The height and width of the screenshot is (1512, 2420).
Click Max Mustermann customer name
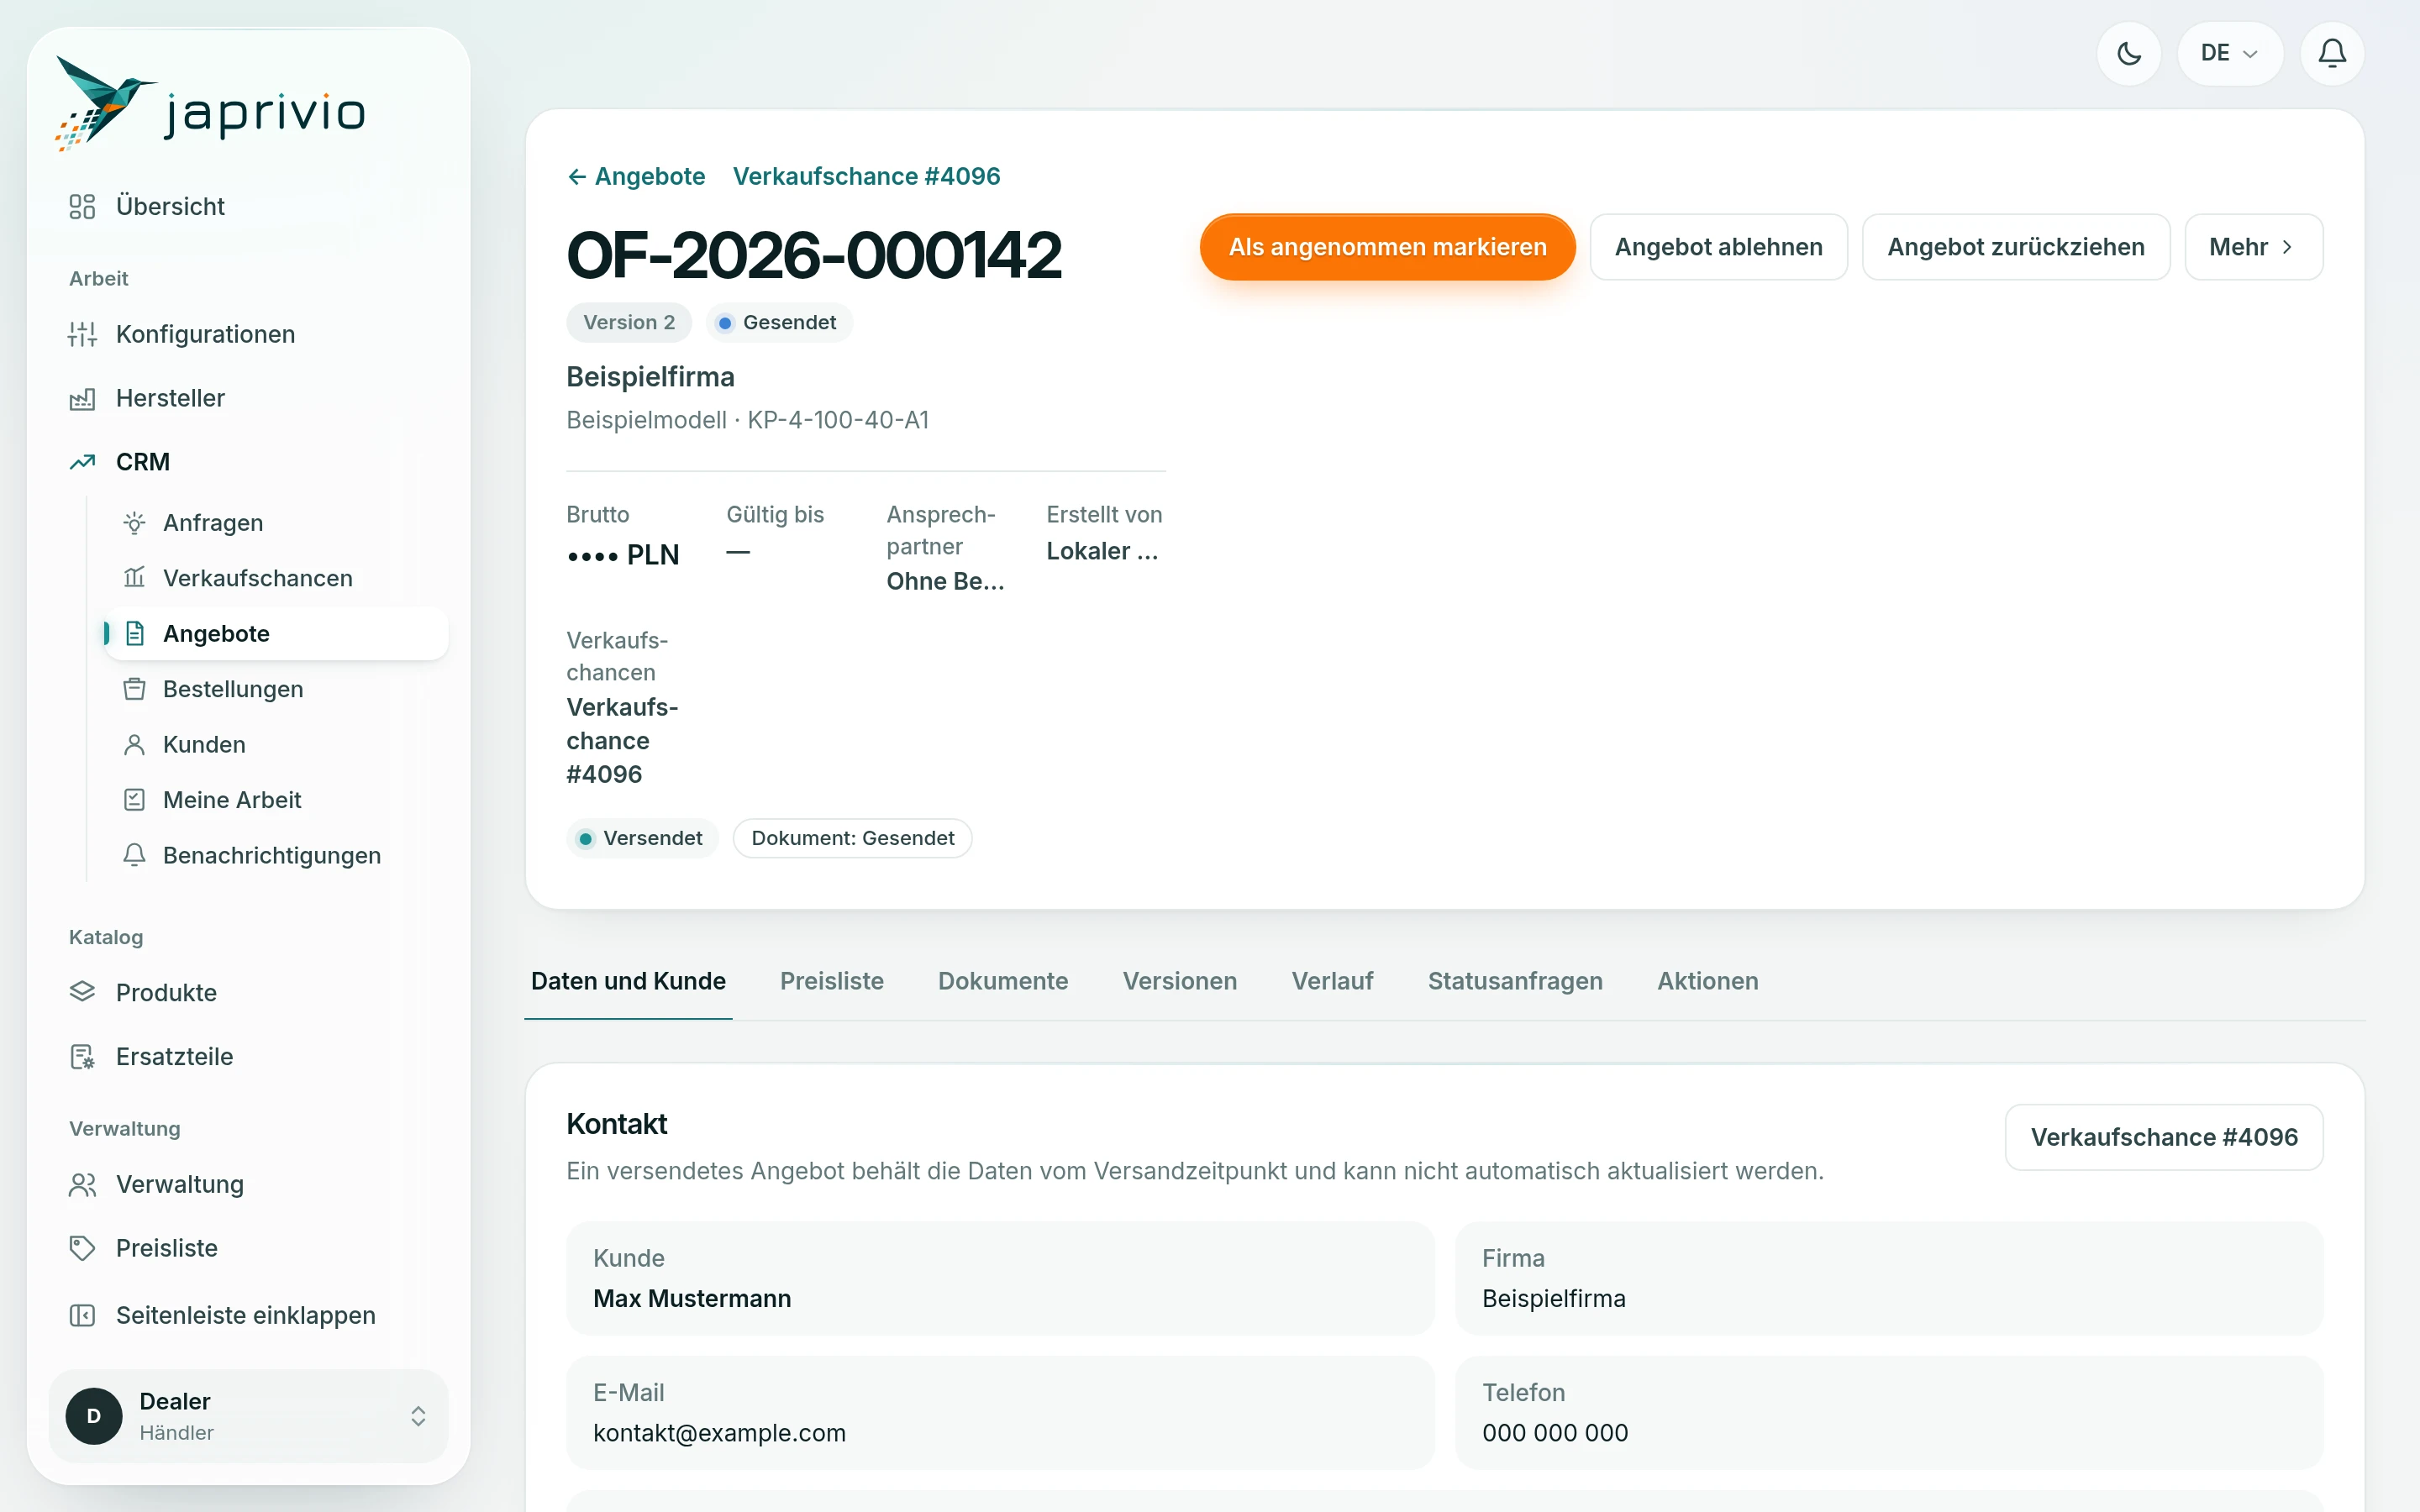692,1298
